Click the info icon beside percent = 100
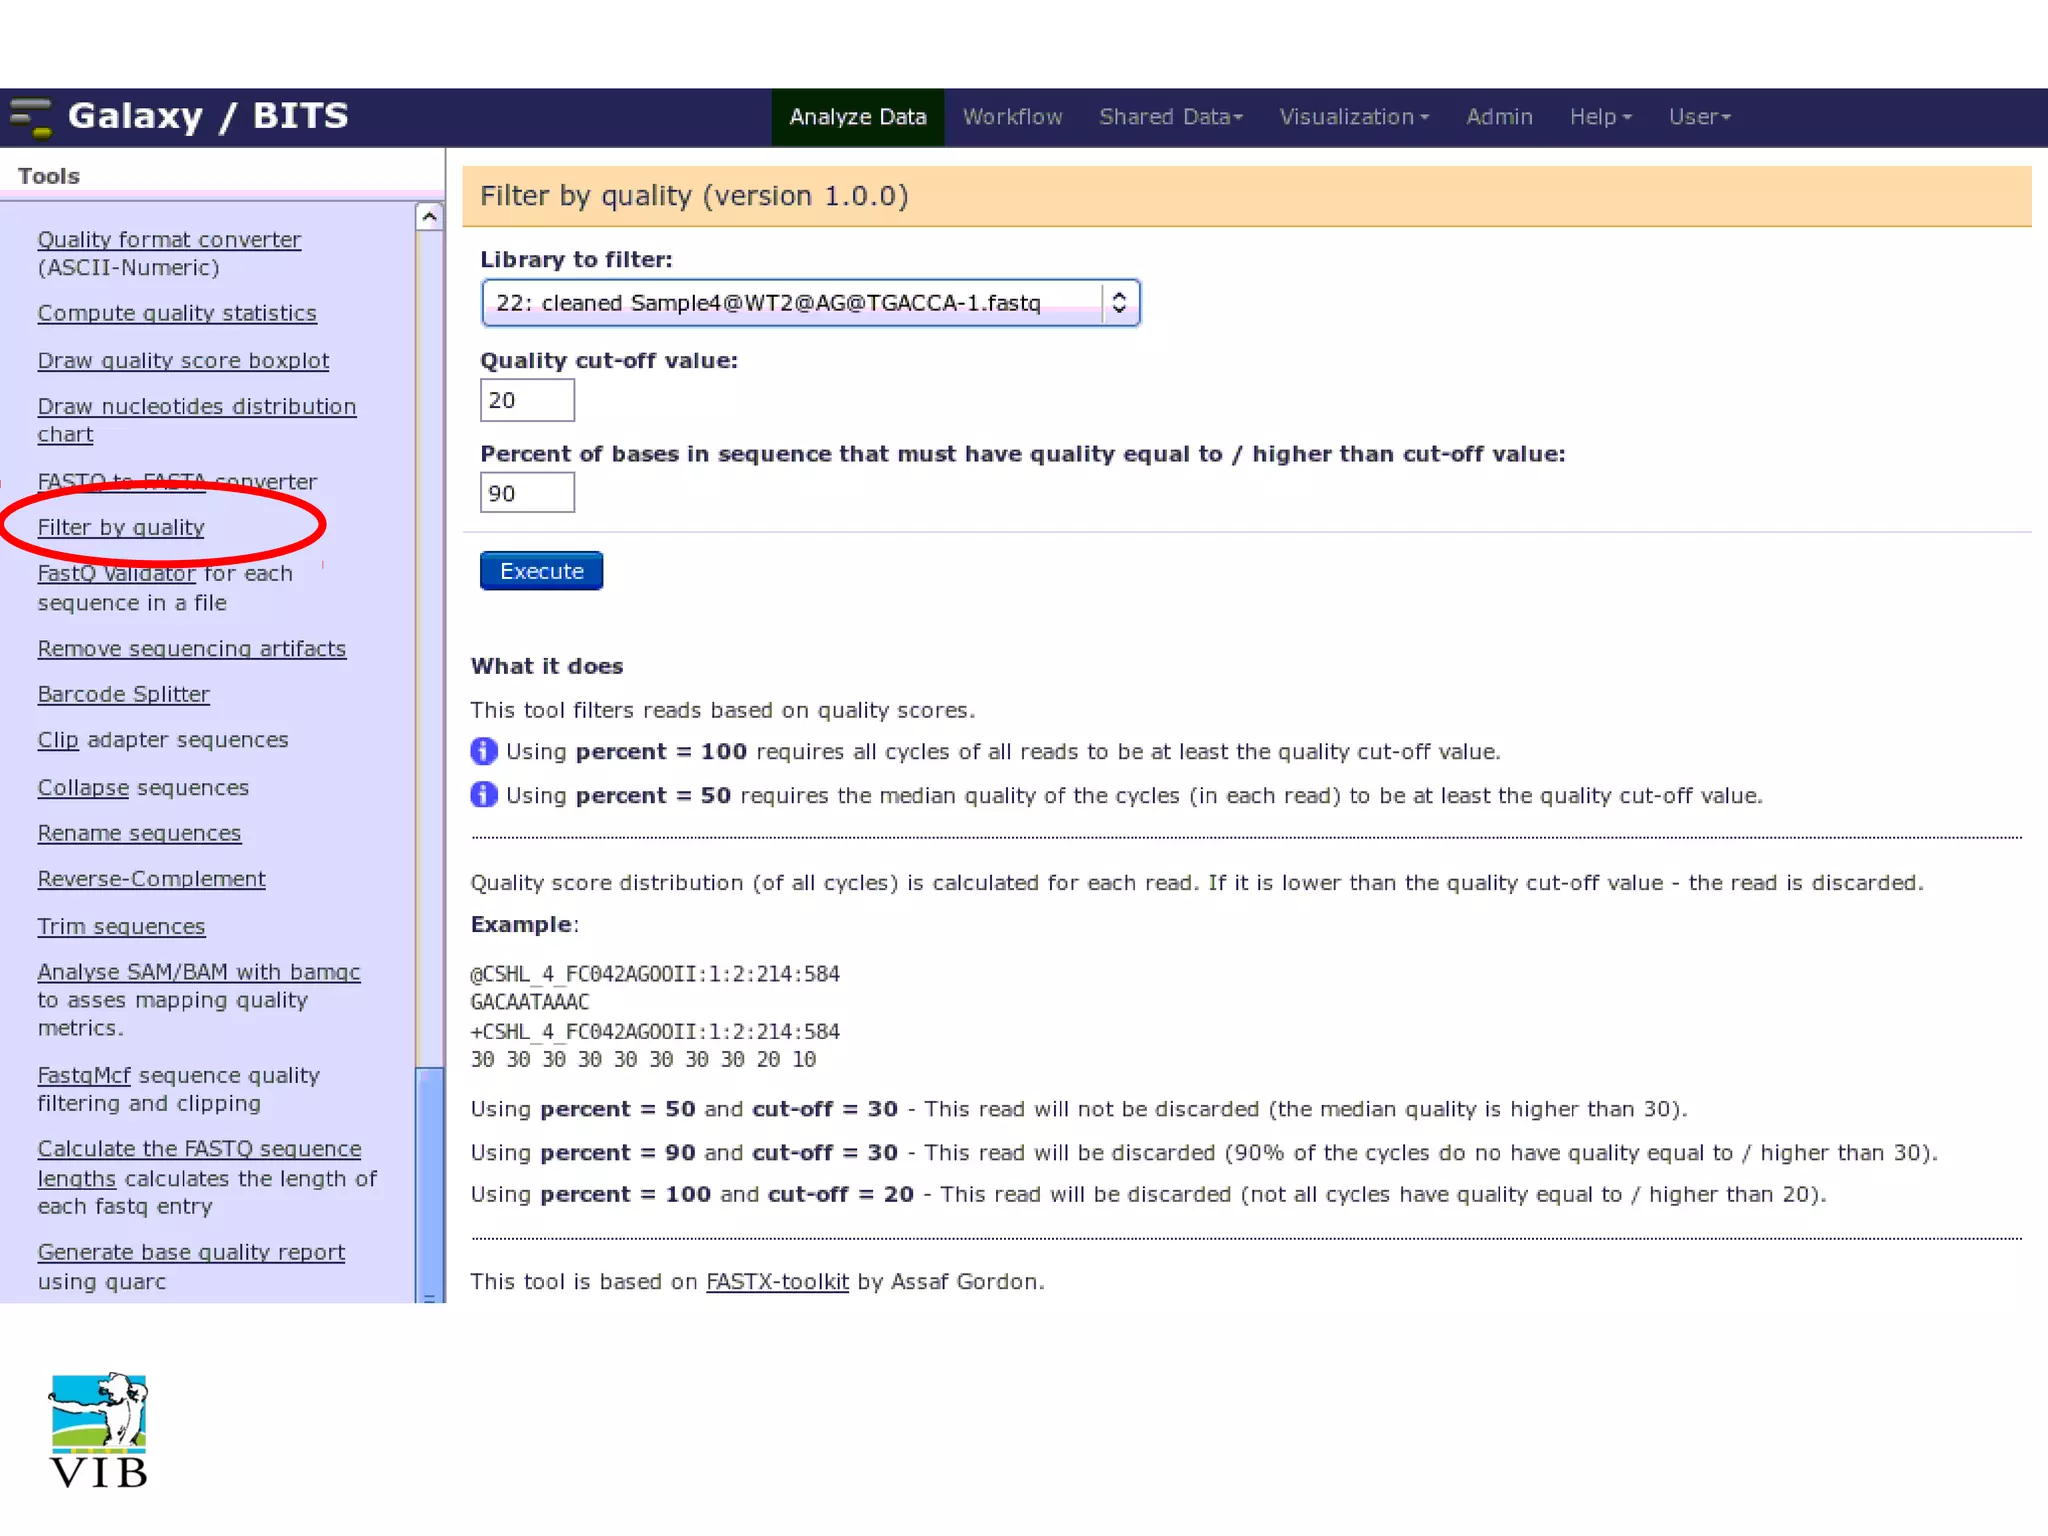 (484, 751)
